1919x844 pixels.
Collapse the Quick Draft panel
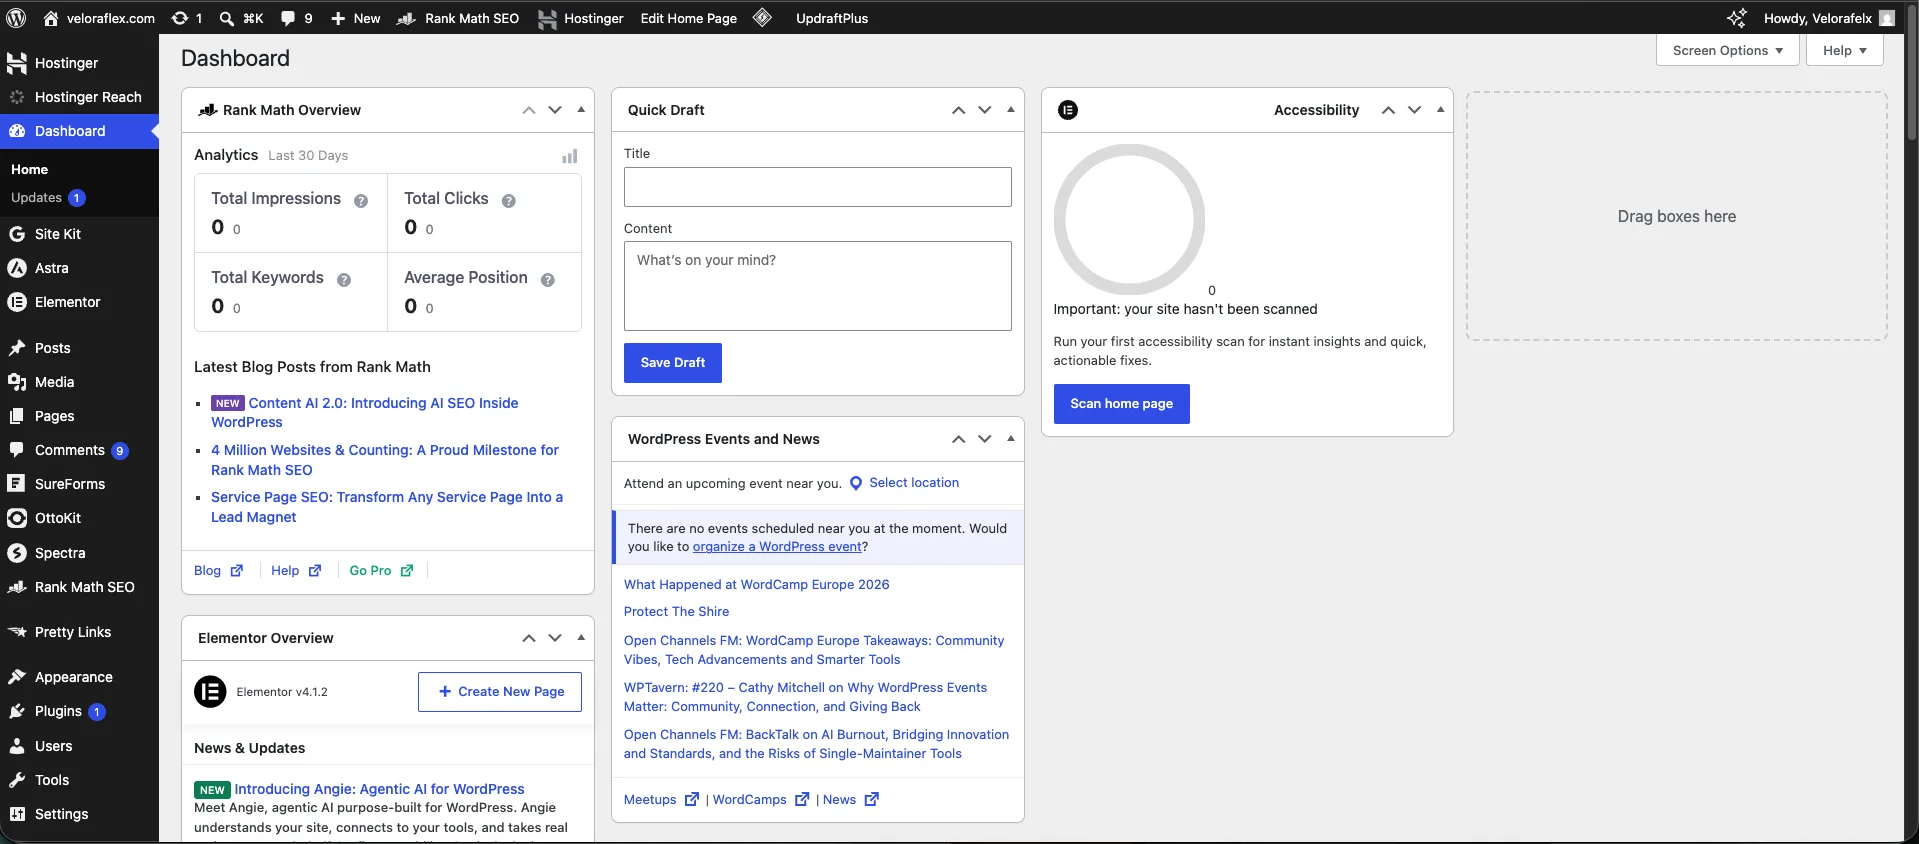coord(1011,110)
